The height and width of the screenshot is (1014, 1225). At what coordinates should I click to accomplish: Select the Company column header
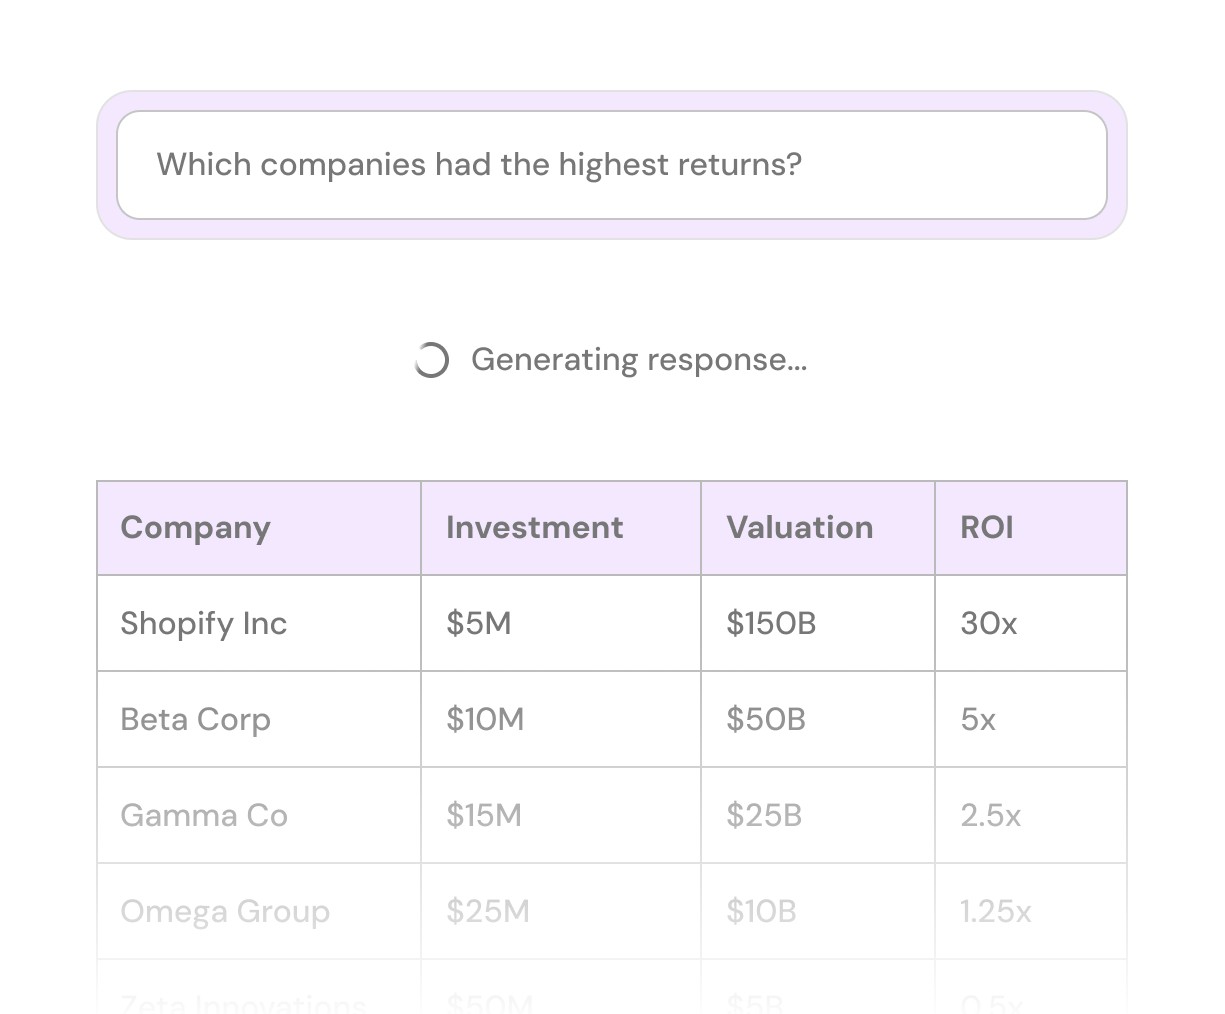coord(259,528)
